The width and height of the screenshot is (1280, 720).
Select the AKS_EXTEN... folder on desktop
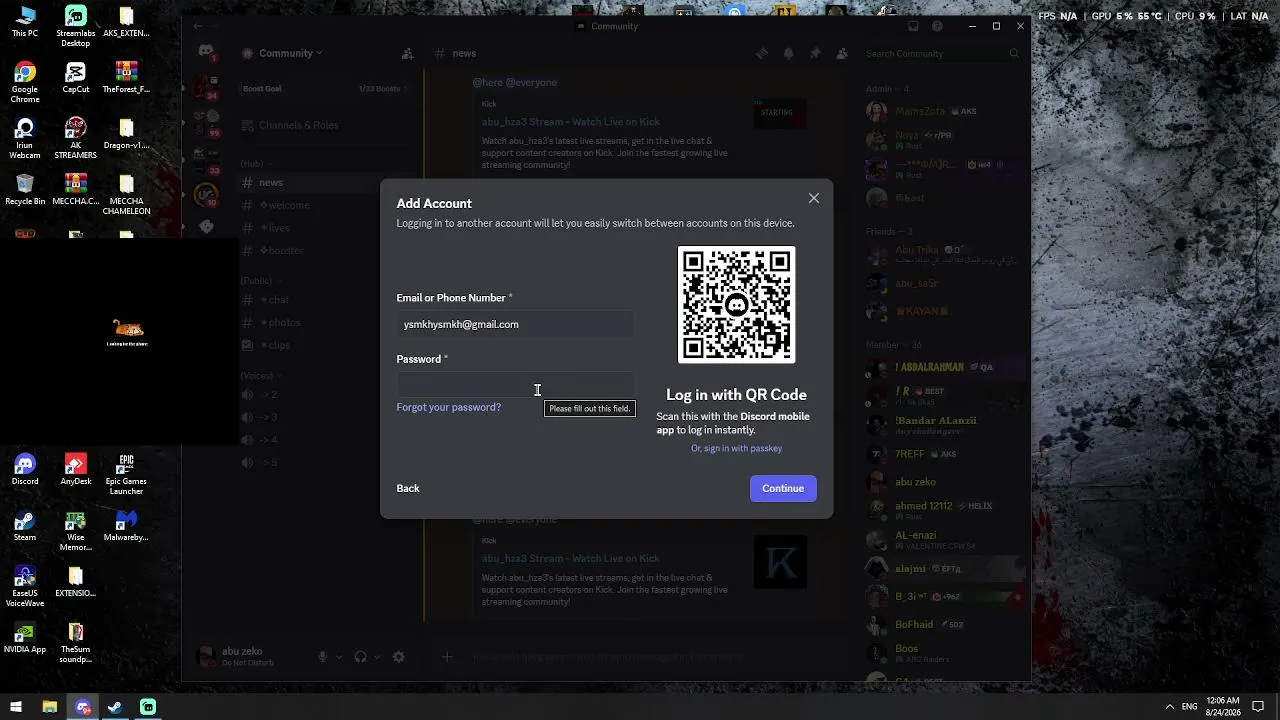tap(126, 22)
